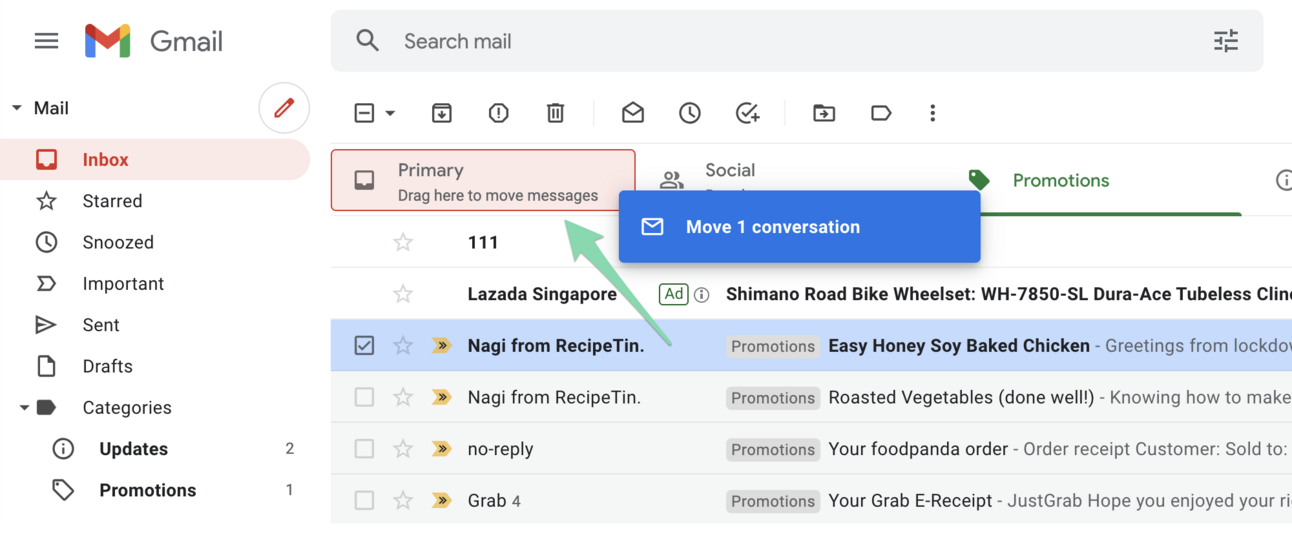Delete the selected conversation

[x=556, y=113]
